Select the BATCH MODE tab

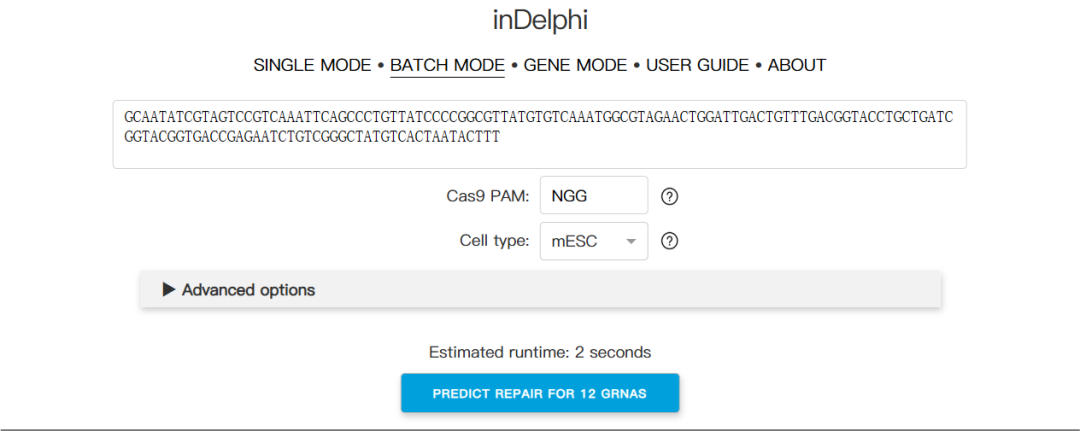coord(447,65)
